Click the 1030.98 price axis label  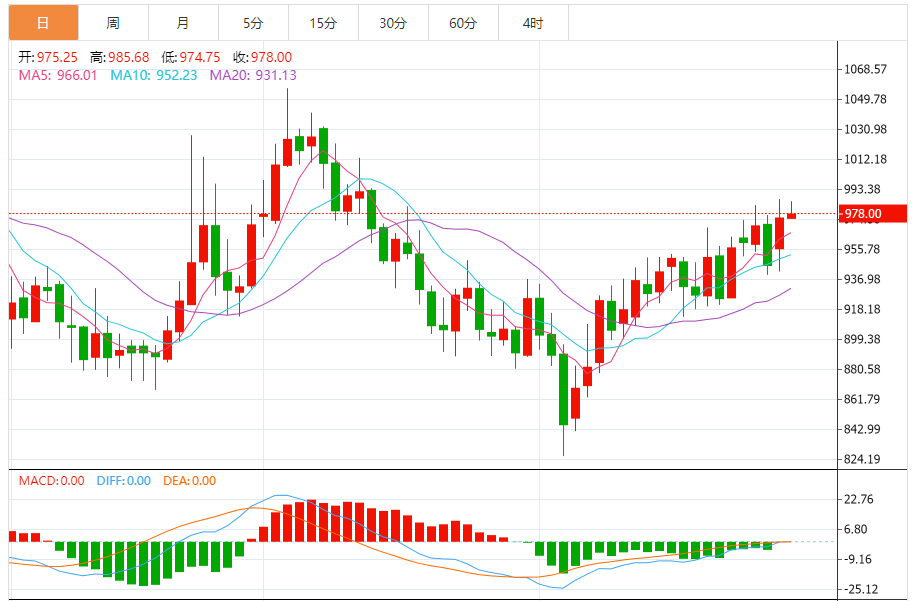866,129
